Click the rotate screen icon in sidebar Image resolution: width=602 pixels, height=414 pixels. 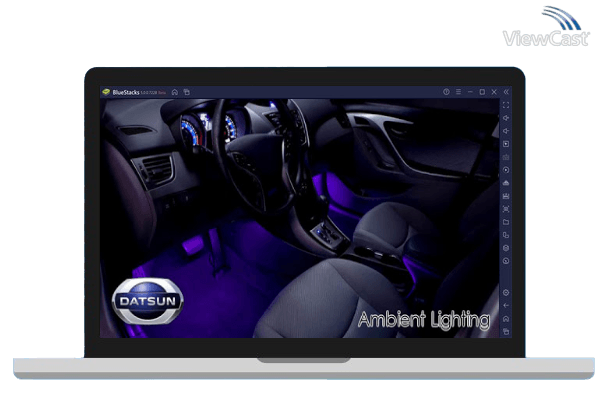tap(506, 235)
